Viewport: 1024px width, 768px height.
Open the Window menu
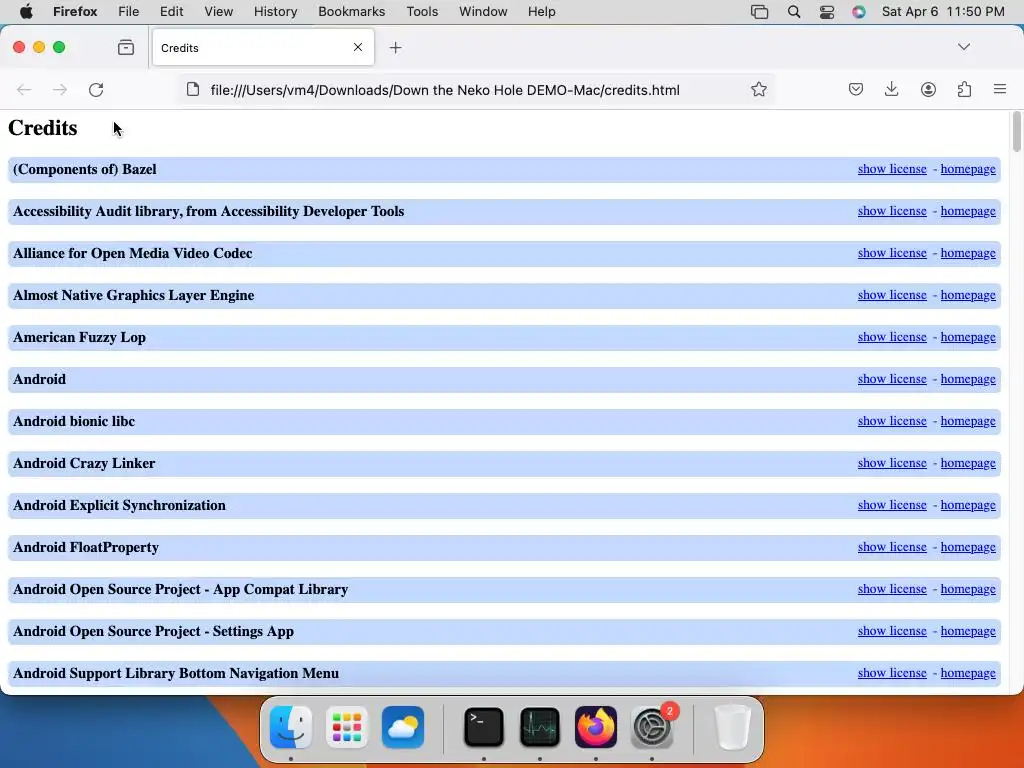pyautogui.click(x=483, y=12)
